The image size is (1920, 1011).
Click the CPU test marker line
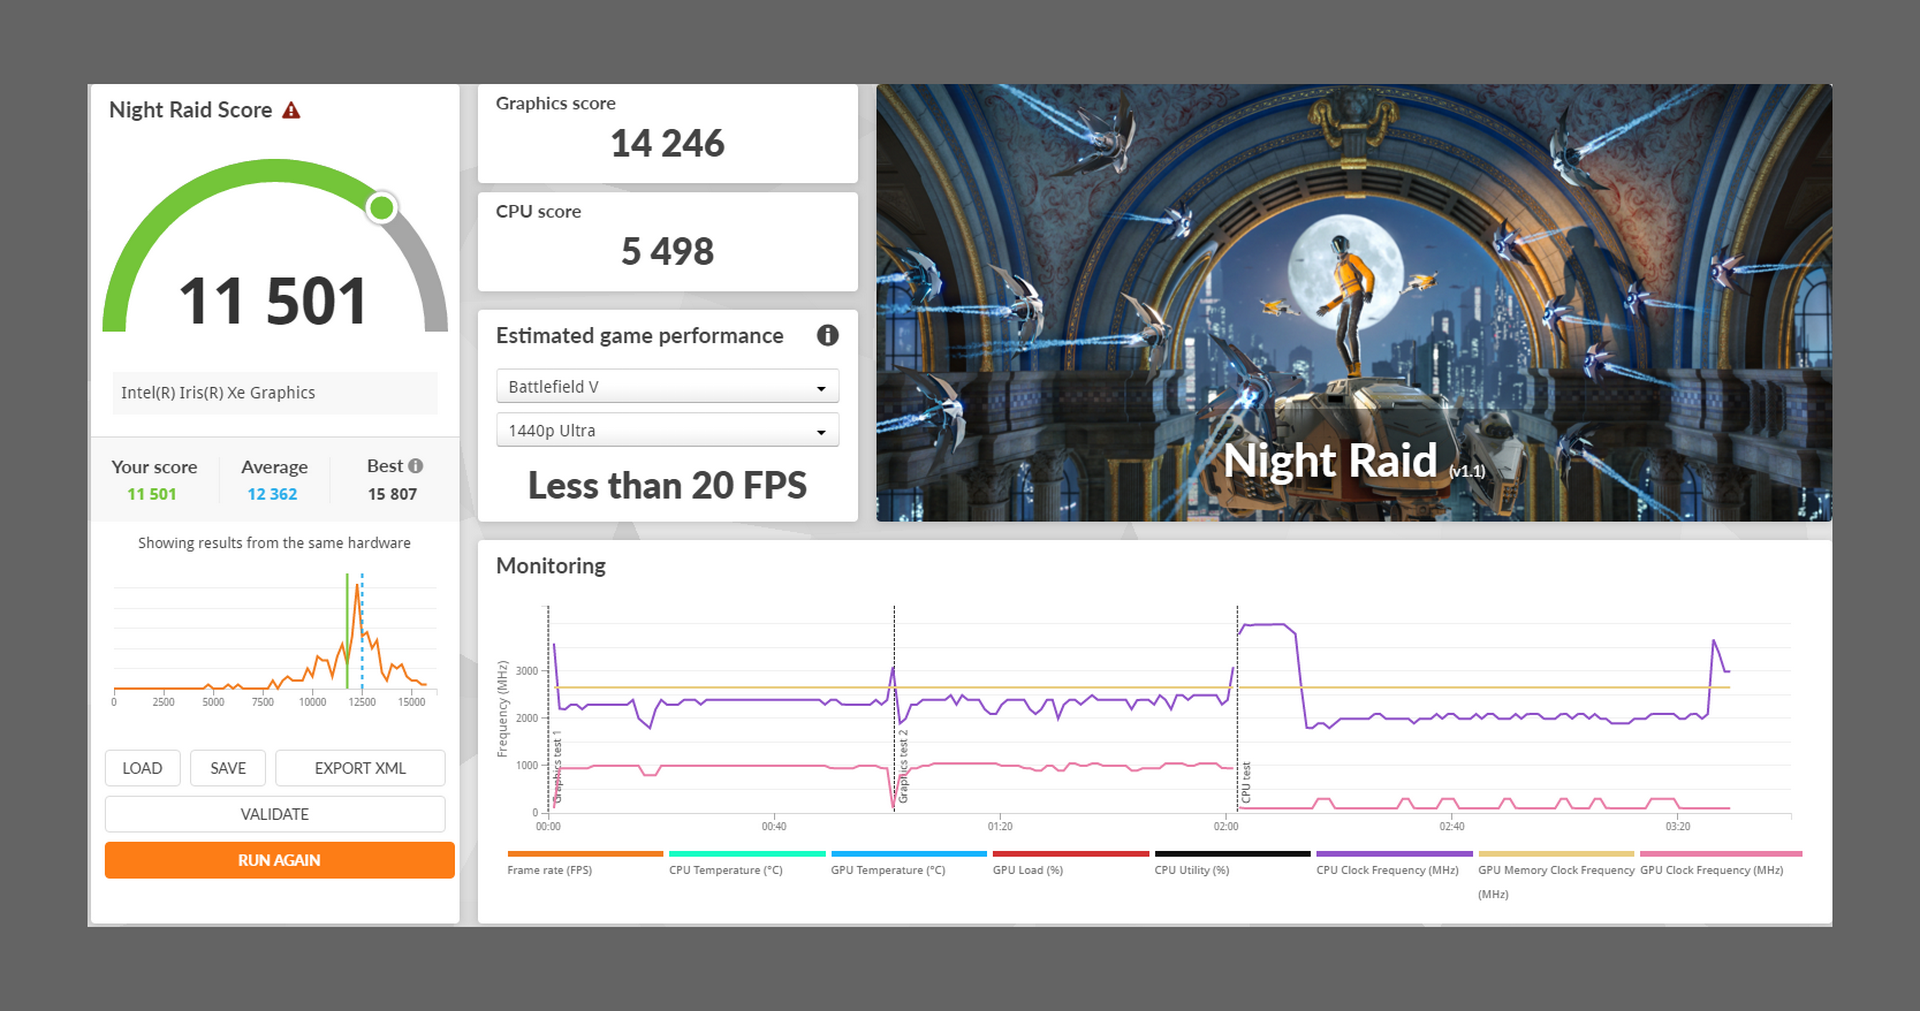tap(1237, 710)
